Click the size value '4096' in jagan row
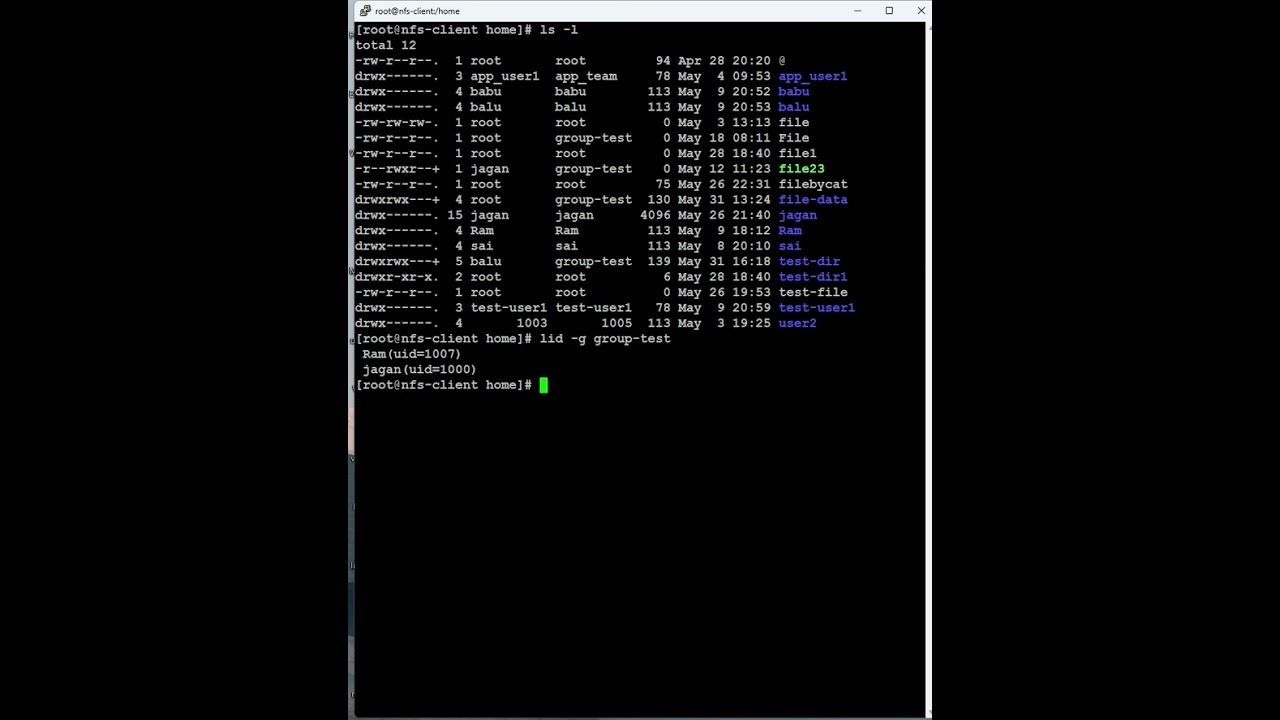The height and width of the screenshot is (720, 1280). 655,215
